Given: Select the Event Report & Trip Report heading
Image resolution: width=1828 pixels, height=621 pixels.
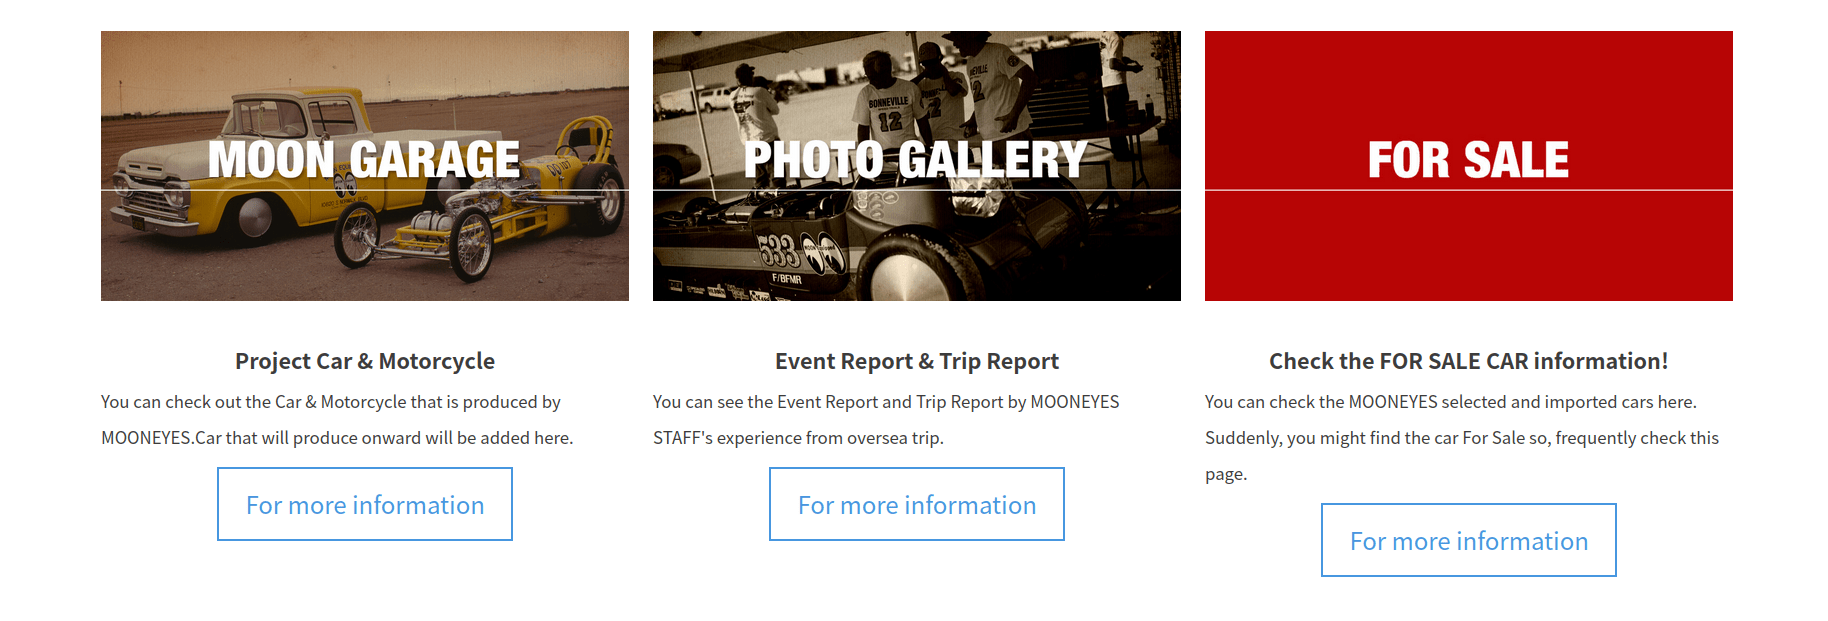Looking at the screenshot, I should (917, 361).
